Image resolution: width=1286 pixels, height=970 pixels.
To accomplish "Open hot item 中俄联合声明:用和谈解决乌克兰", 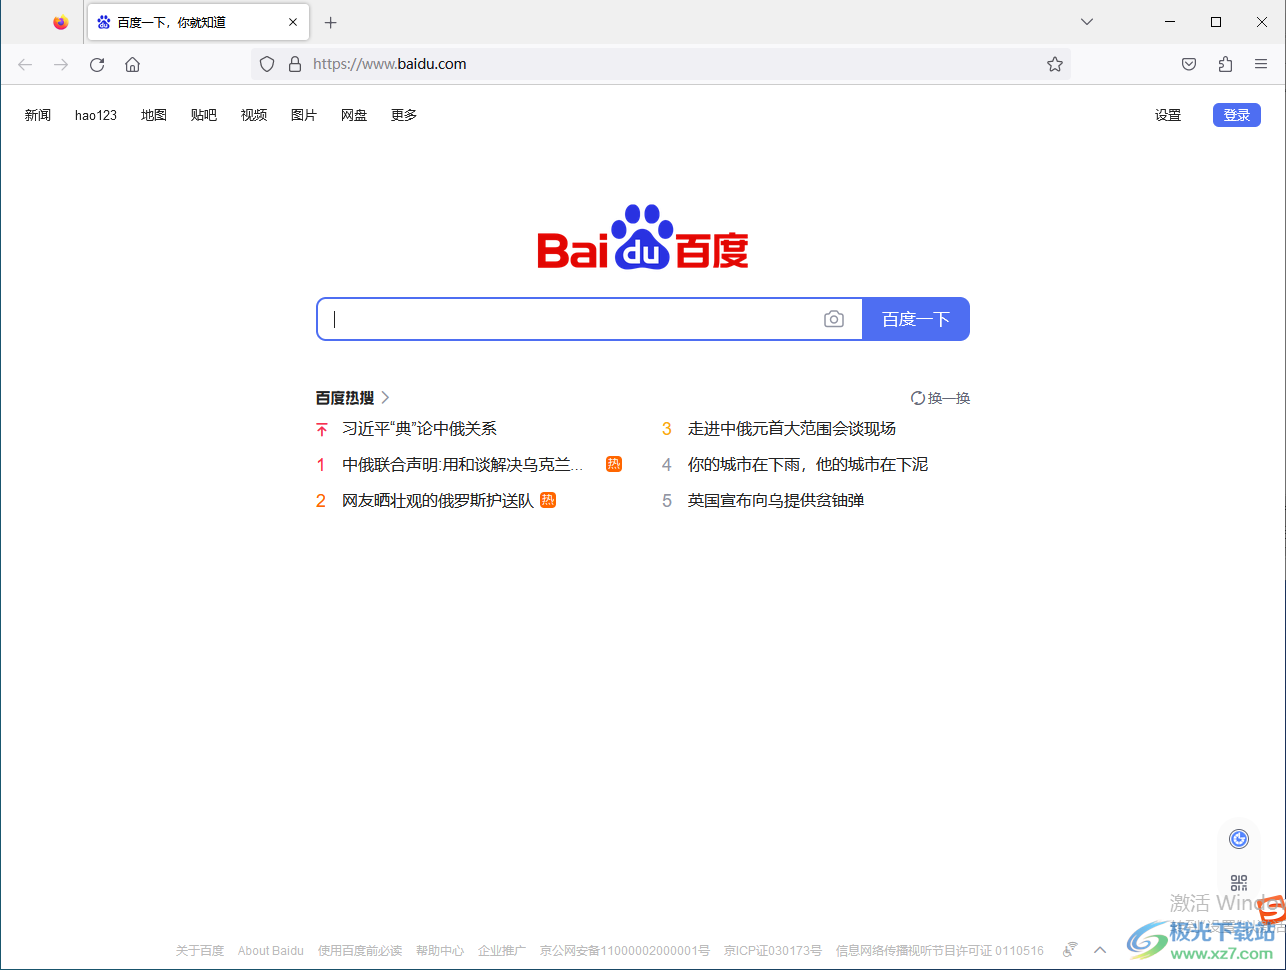I will (x=463, y=465).
